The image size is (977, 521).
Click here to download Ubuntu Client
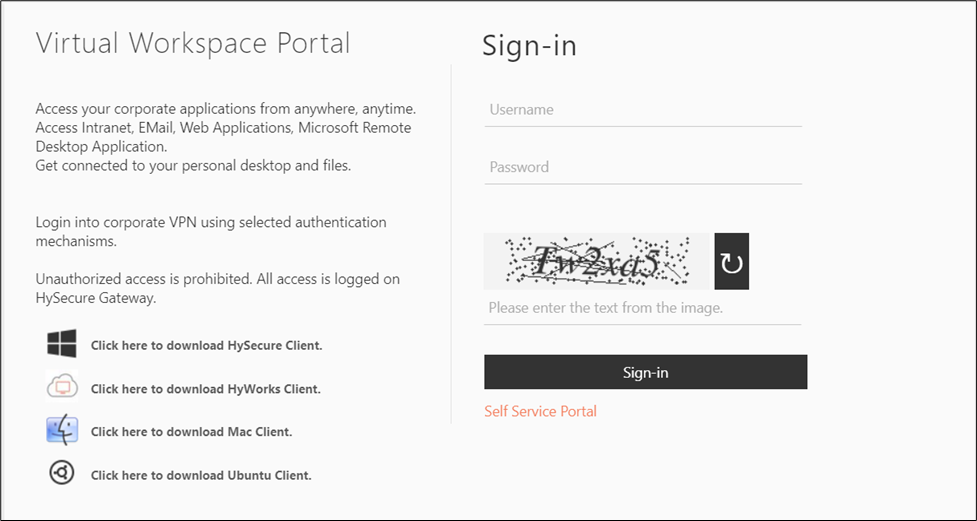201,476
